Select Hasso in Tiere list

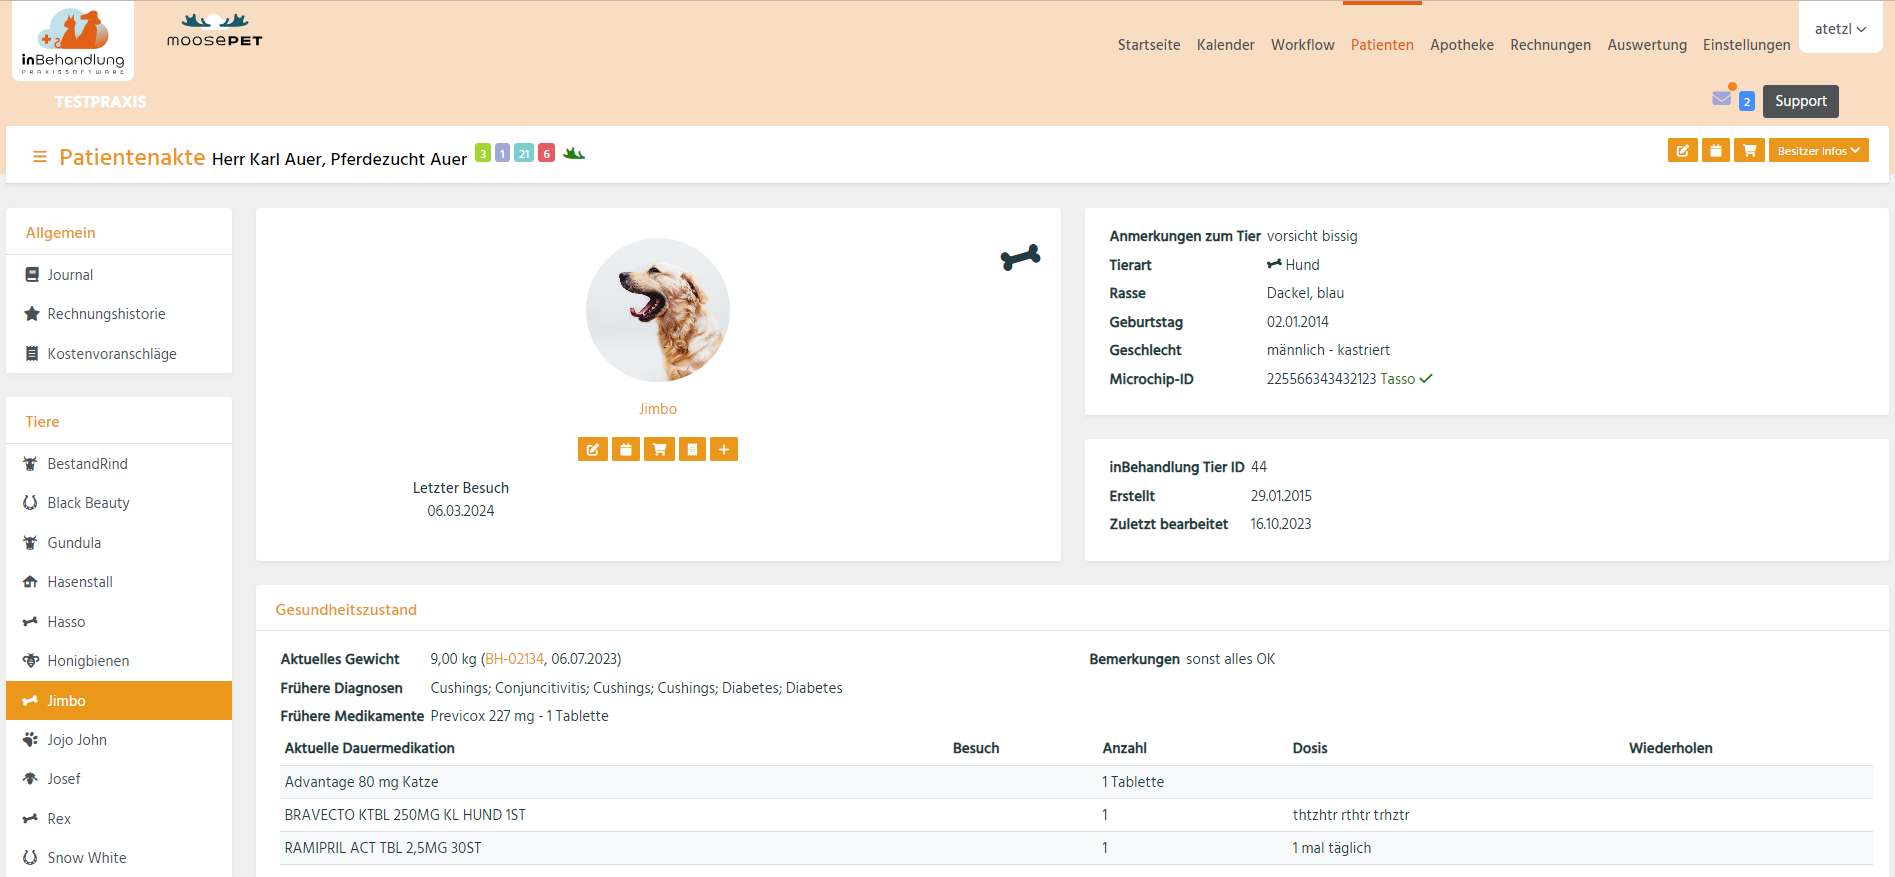pyautogui.click(x=119, y=622)
